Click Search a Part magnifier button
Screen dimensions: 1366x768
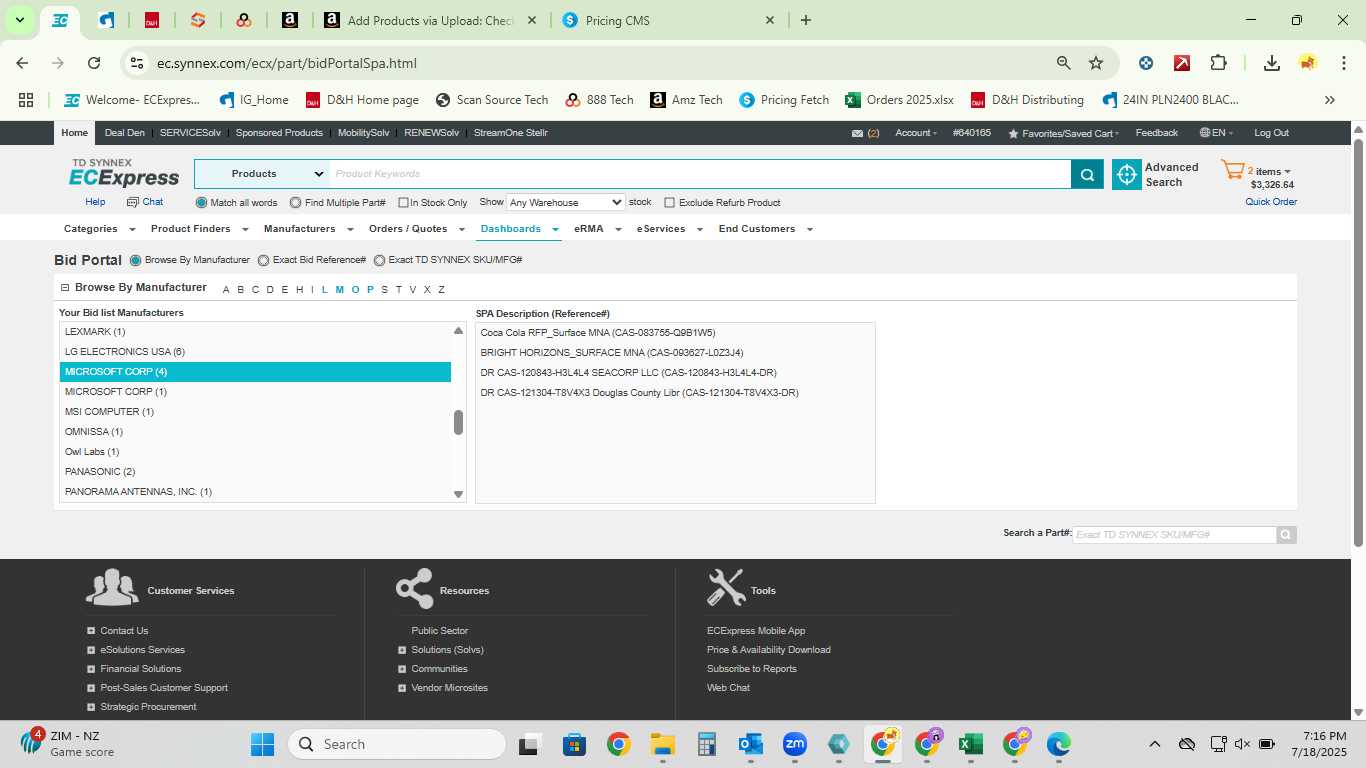pyautogui.click(x=1286, y=535)
